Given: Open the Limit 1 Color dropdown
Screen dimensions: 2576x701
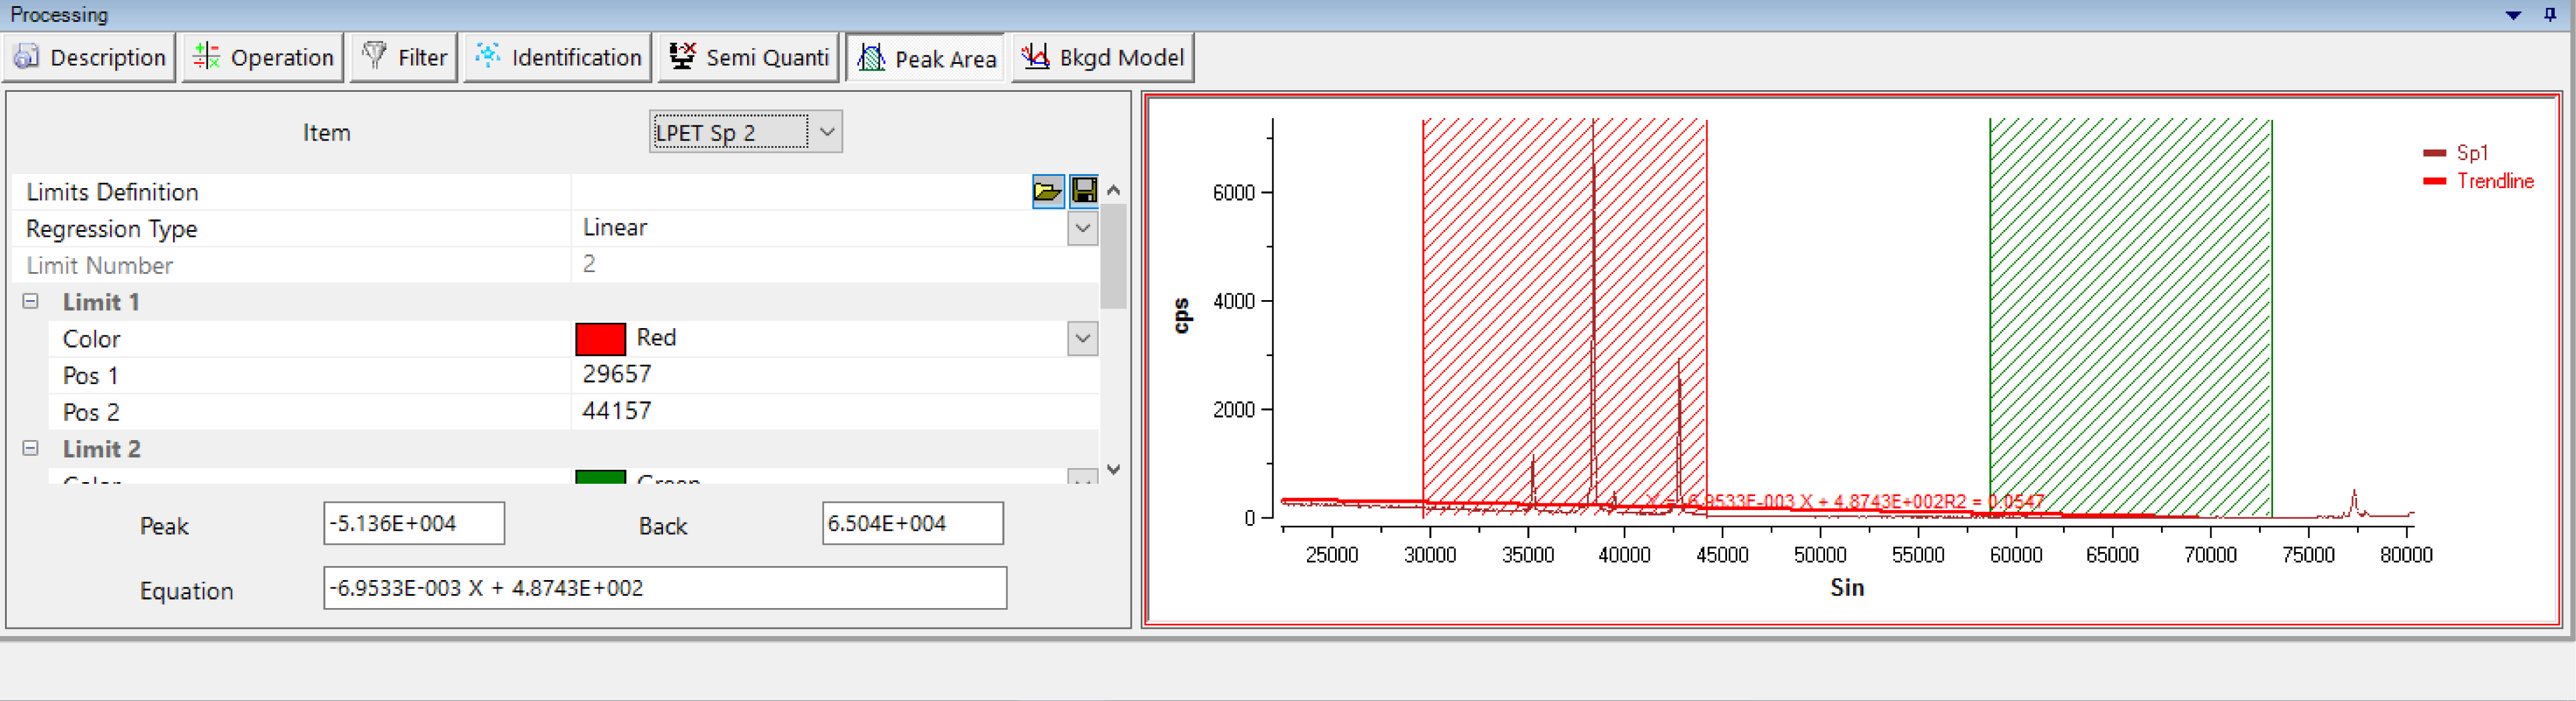Looking at the screenshot, I should click(x=1082, y=339).
